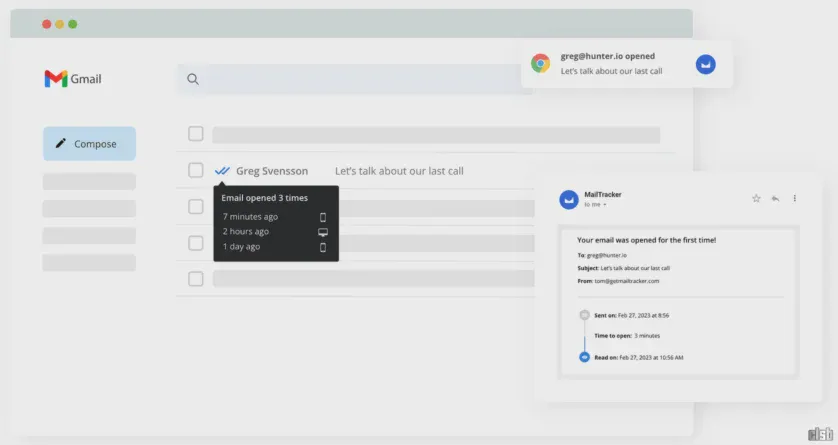Click the 'Read on: Feb 27, 2023' text
838x445 pixels.
639,357
